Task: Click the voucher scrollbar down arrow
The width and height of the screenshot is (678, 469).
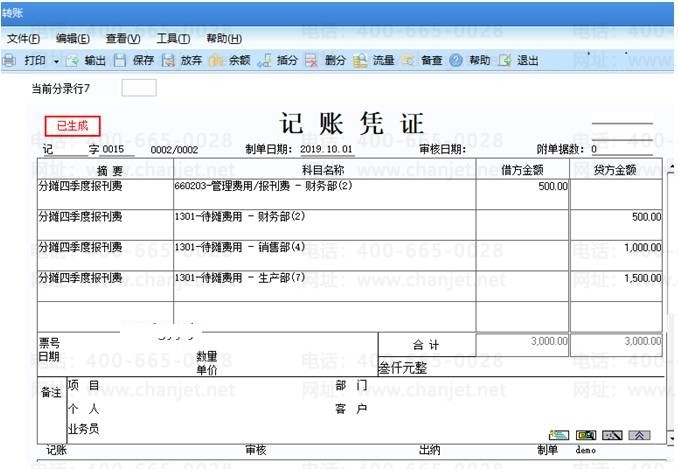Action: (671, 439)
